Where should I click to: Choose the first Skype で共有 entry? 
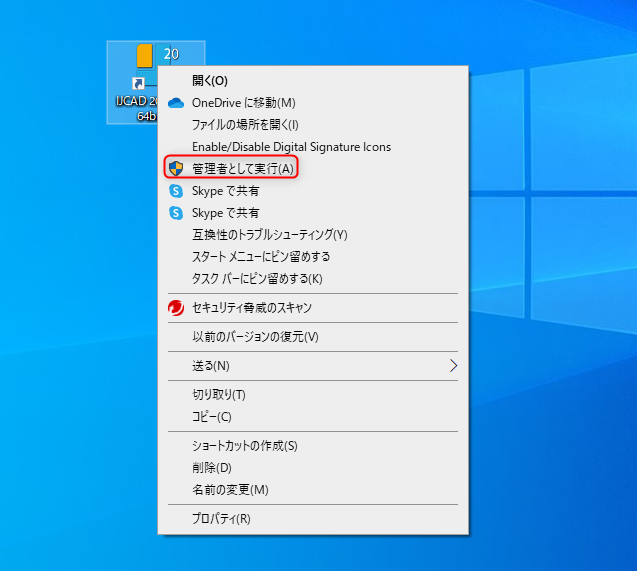coord(313,190)
